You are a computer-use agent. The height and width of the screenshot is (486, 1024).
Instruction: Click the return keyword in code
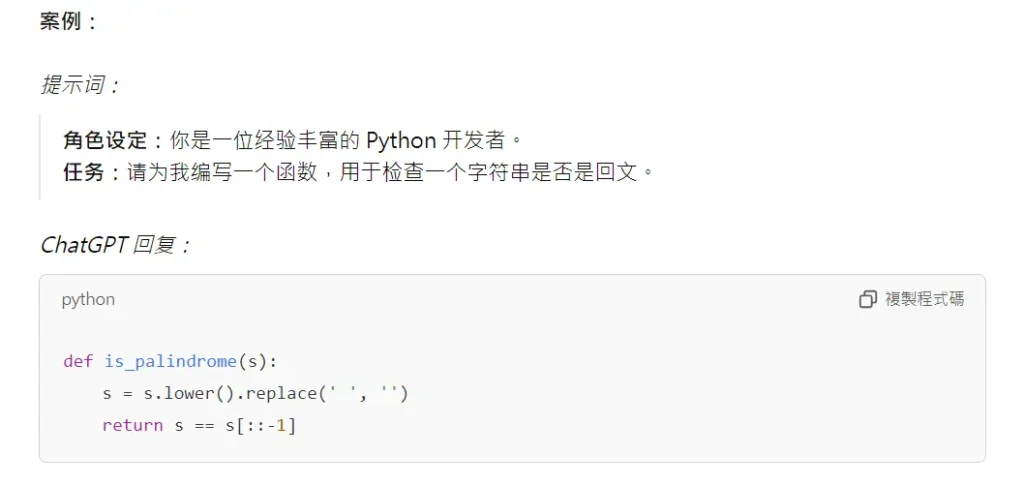coord(132,425)
